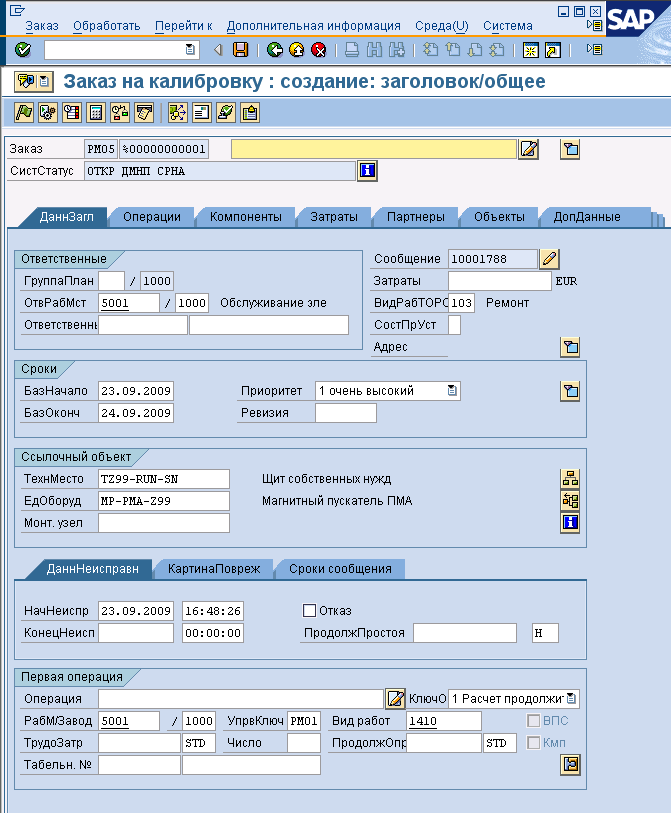The height and width of the screenshot is (813, 671).
Task: Click the clipboard icon ending the application toolbar
Action: 250,113
